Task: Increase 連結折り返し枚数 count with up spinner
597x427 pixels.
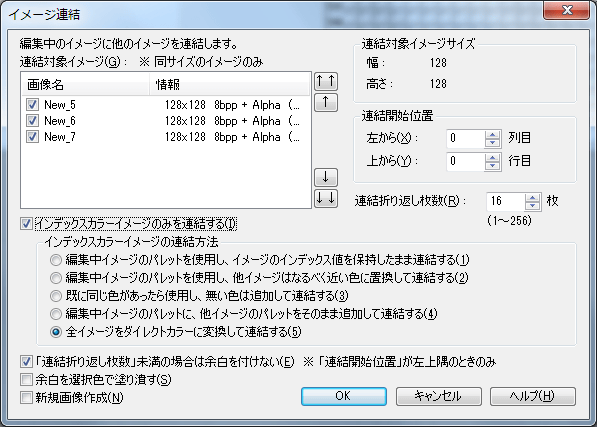Action: 532,198
